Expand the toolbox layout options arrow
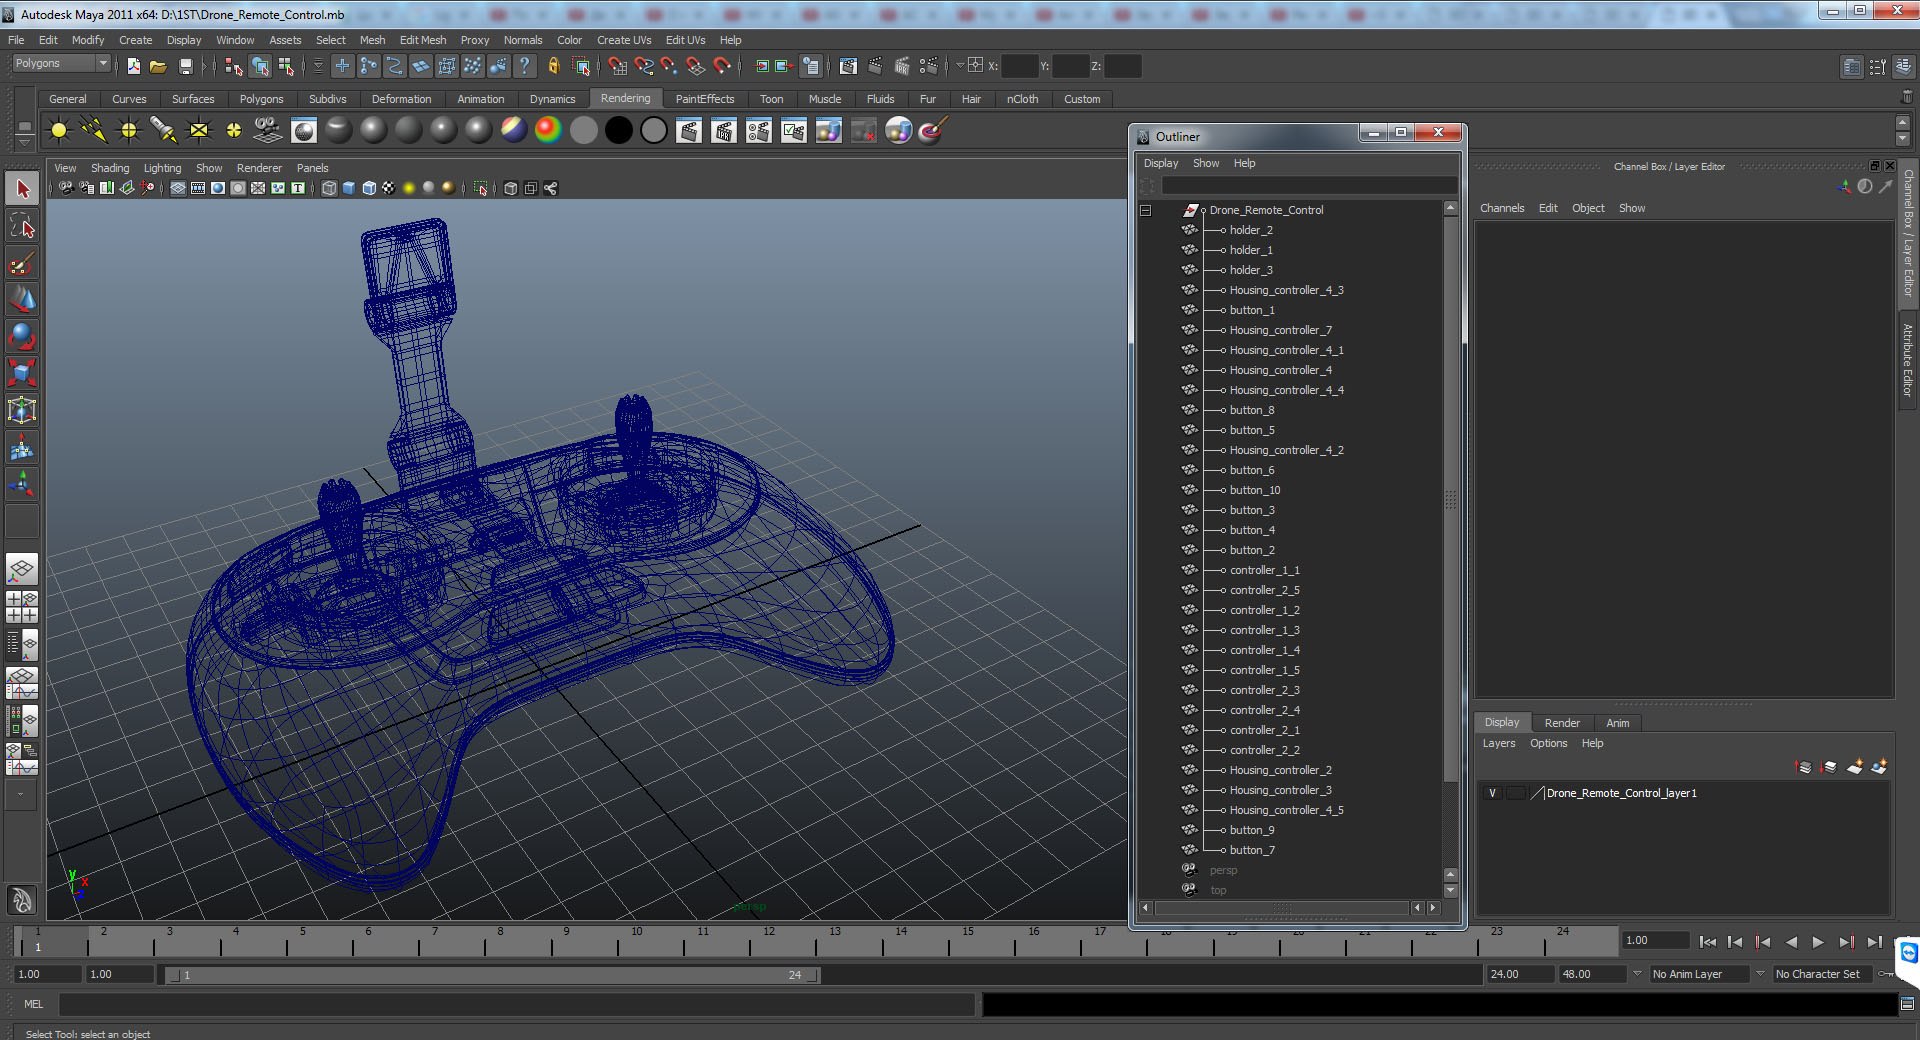The height and width of the screenshot is (1040, 1920). [x=21, y=795]
